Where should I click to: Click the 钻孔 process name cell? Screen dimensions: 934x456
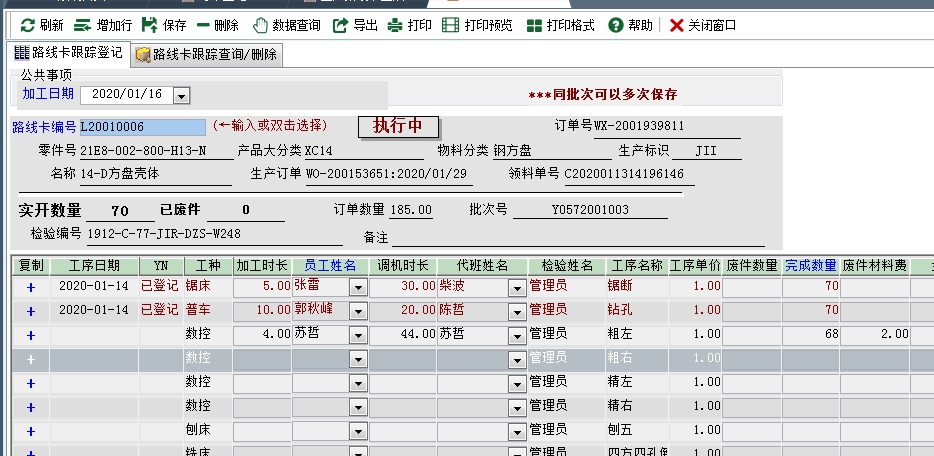tap(619, 310)
